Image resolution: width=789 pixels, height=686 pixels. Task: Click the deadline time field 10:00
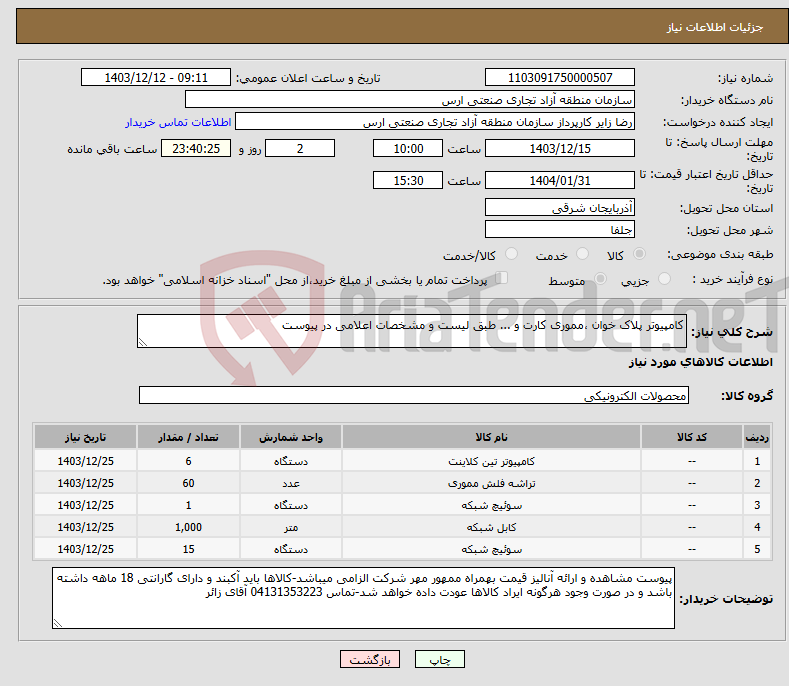click(408, 148)
